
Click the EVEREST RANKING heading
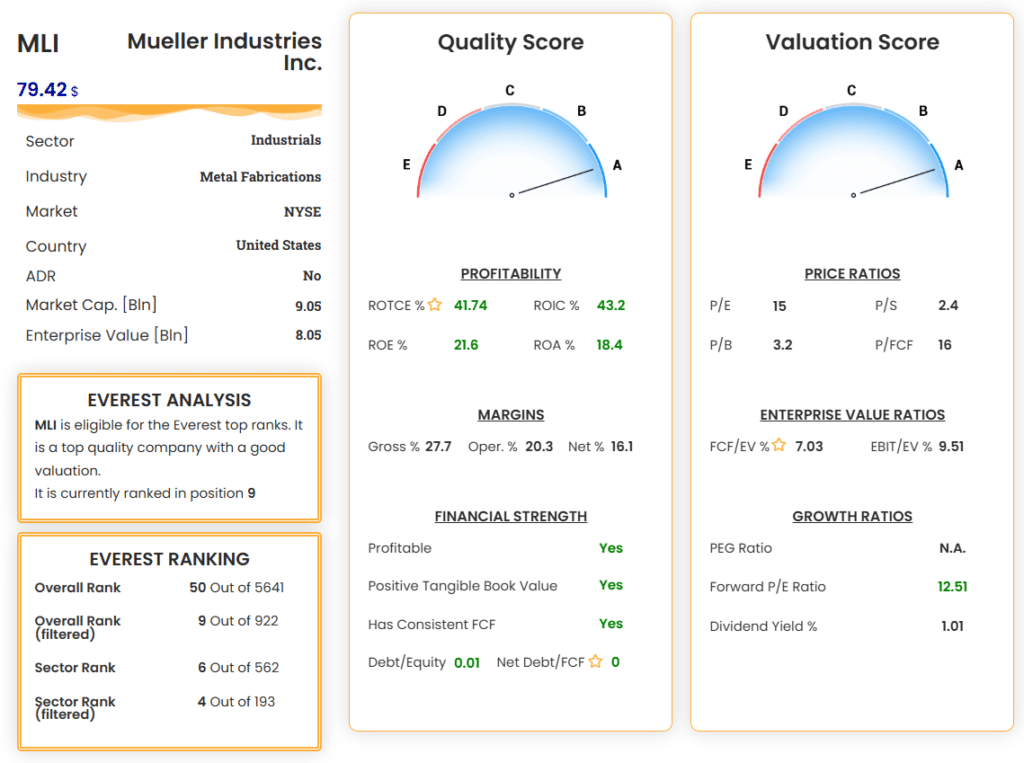tap(169, 559)
